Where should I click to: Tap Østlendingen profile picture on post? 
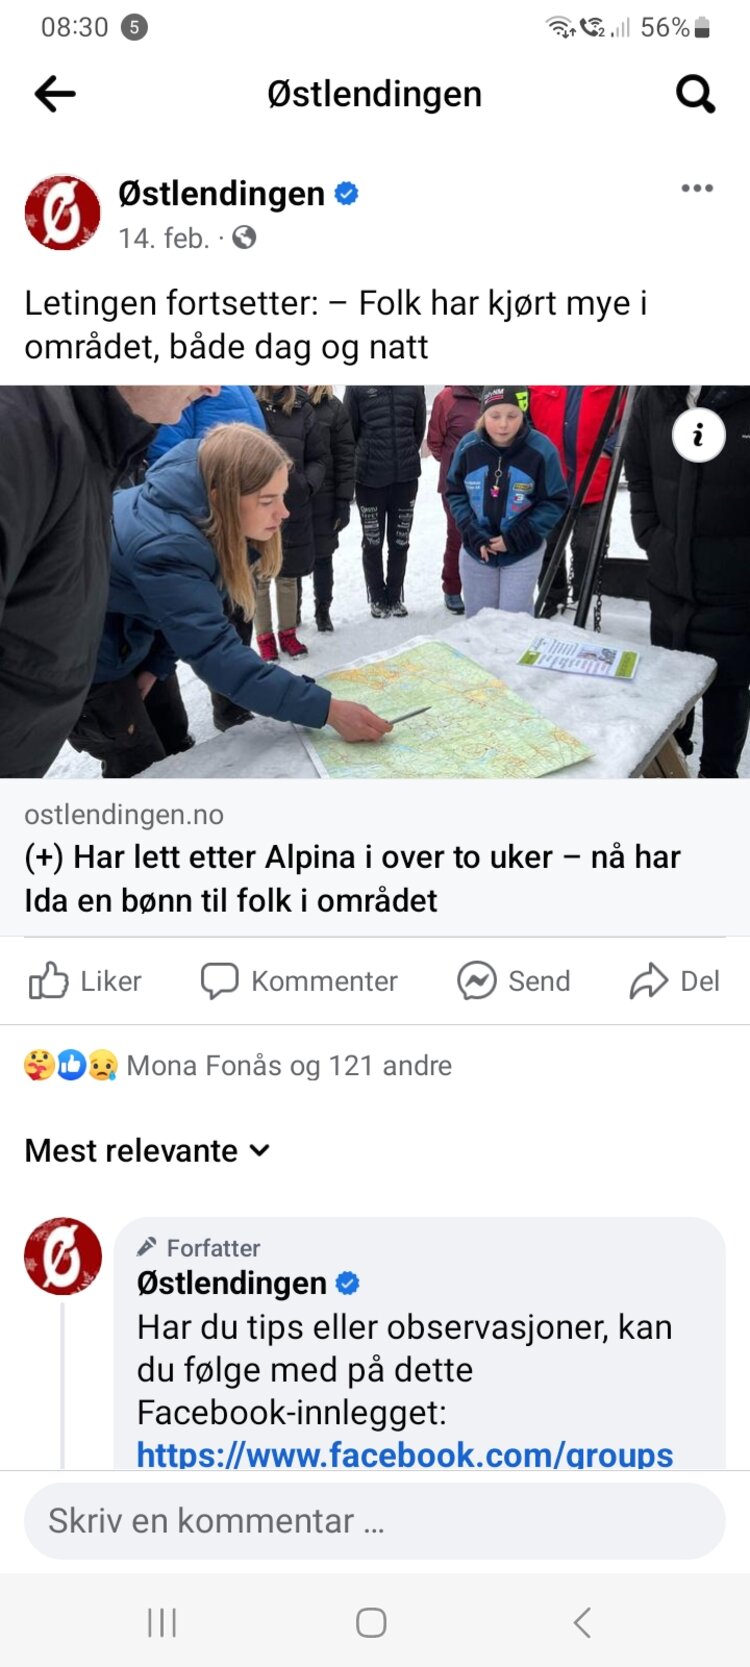coord(62,212)
